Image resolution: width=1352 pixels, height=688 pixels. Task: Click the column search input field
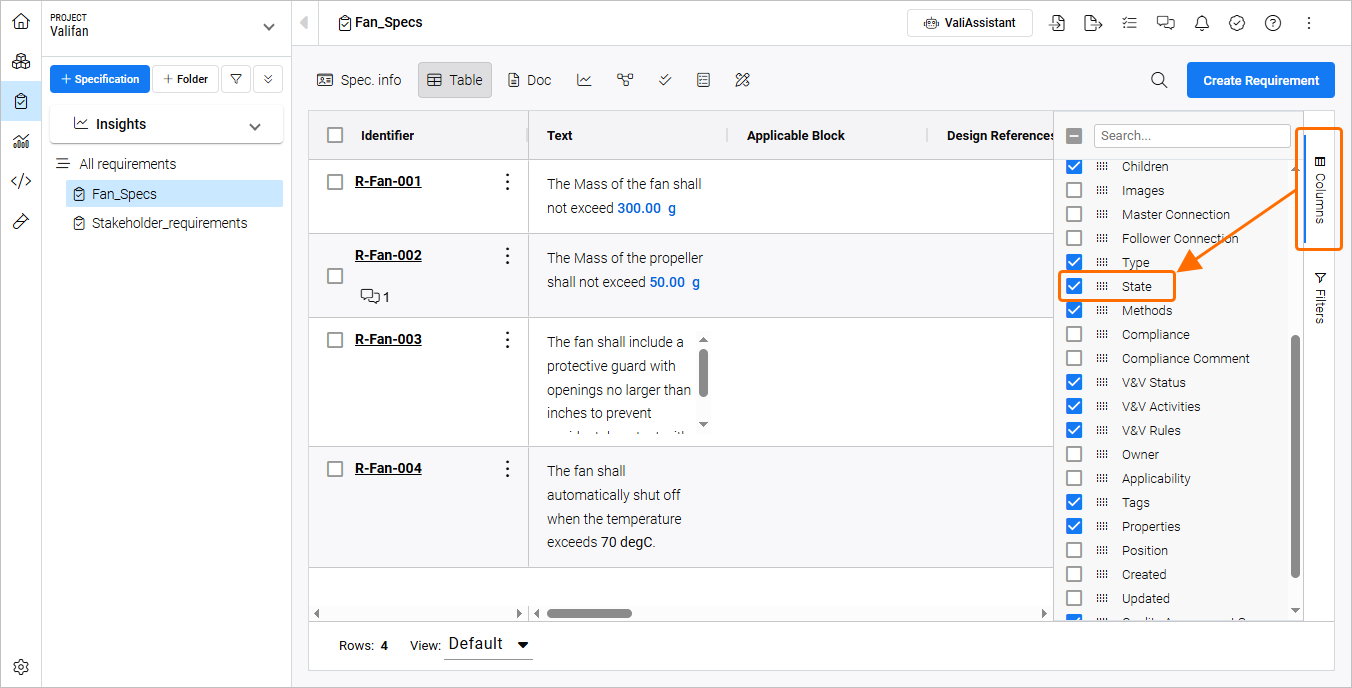click(x=1191, y=136)
